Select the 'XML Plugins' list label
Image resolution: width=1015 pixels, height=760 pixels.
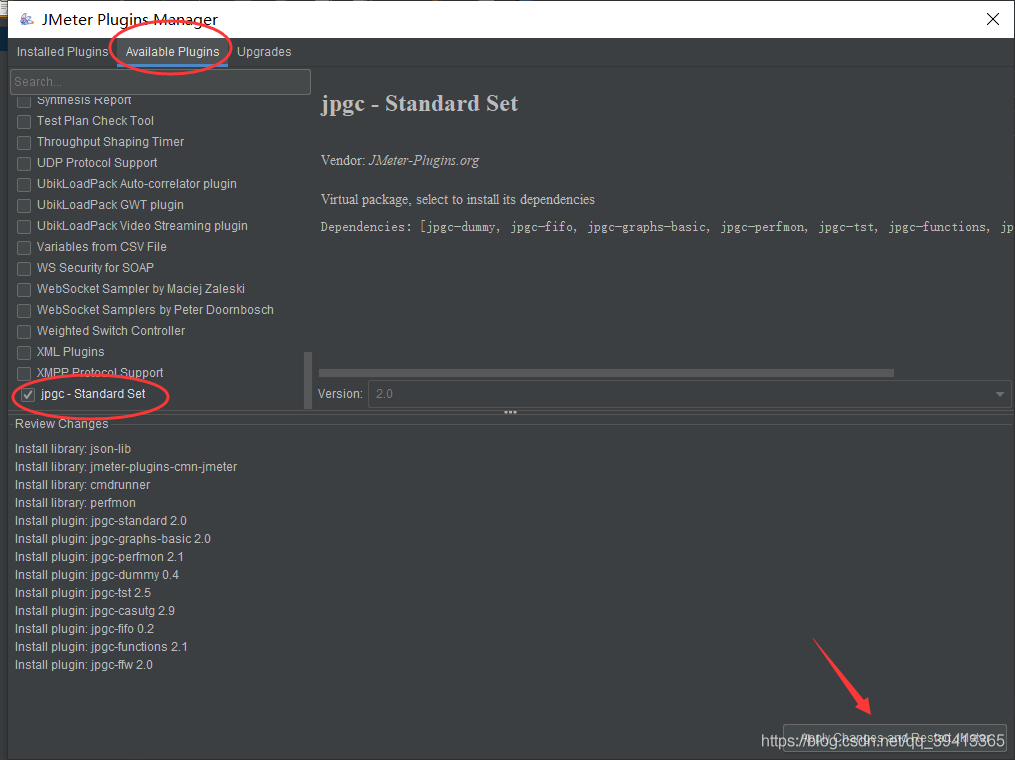(x=70, y=352)
